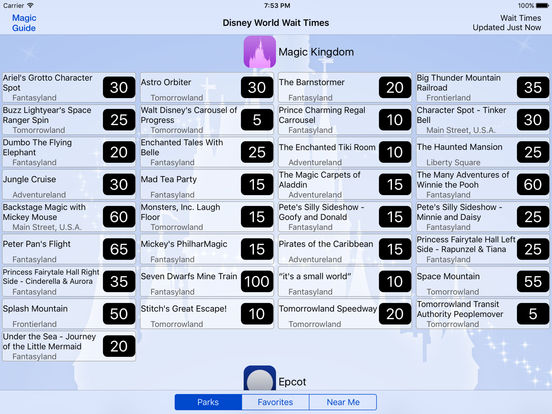The image size is (552, 414).
Task: Select Fairytale Hall Cinderella & Aurora card
Action: click(69, 282)
